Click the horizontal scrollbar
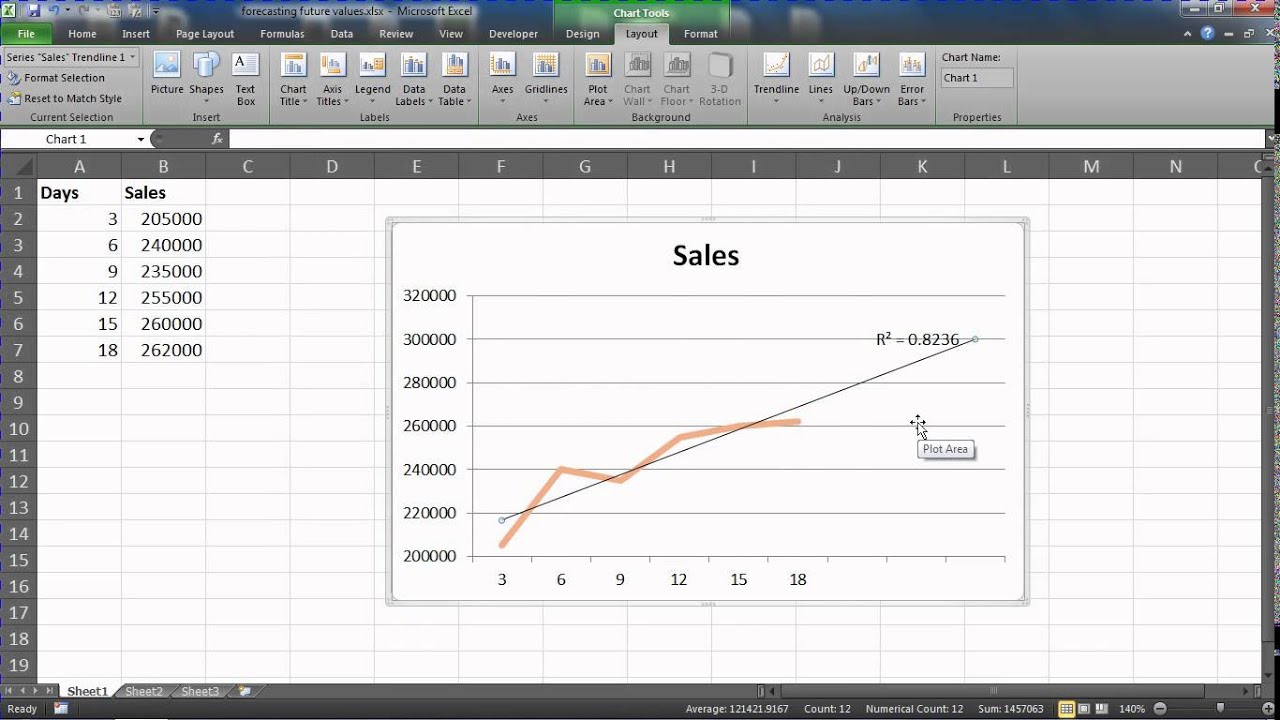 [x=993, y=691]
